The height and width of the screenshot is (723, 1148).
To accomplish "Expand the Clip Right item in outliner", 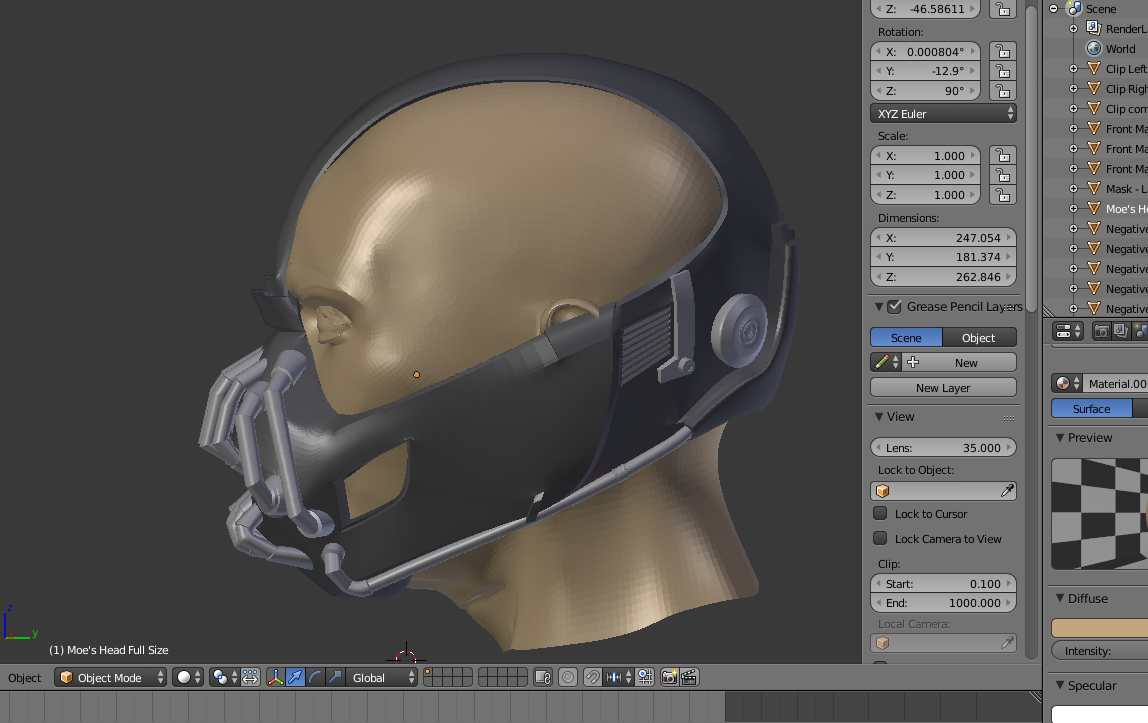I will click(1073, 89).
